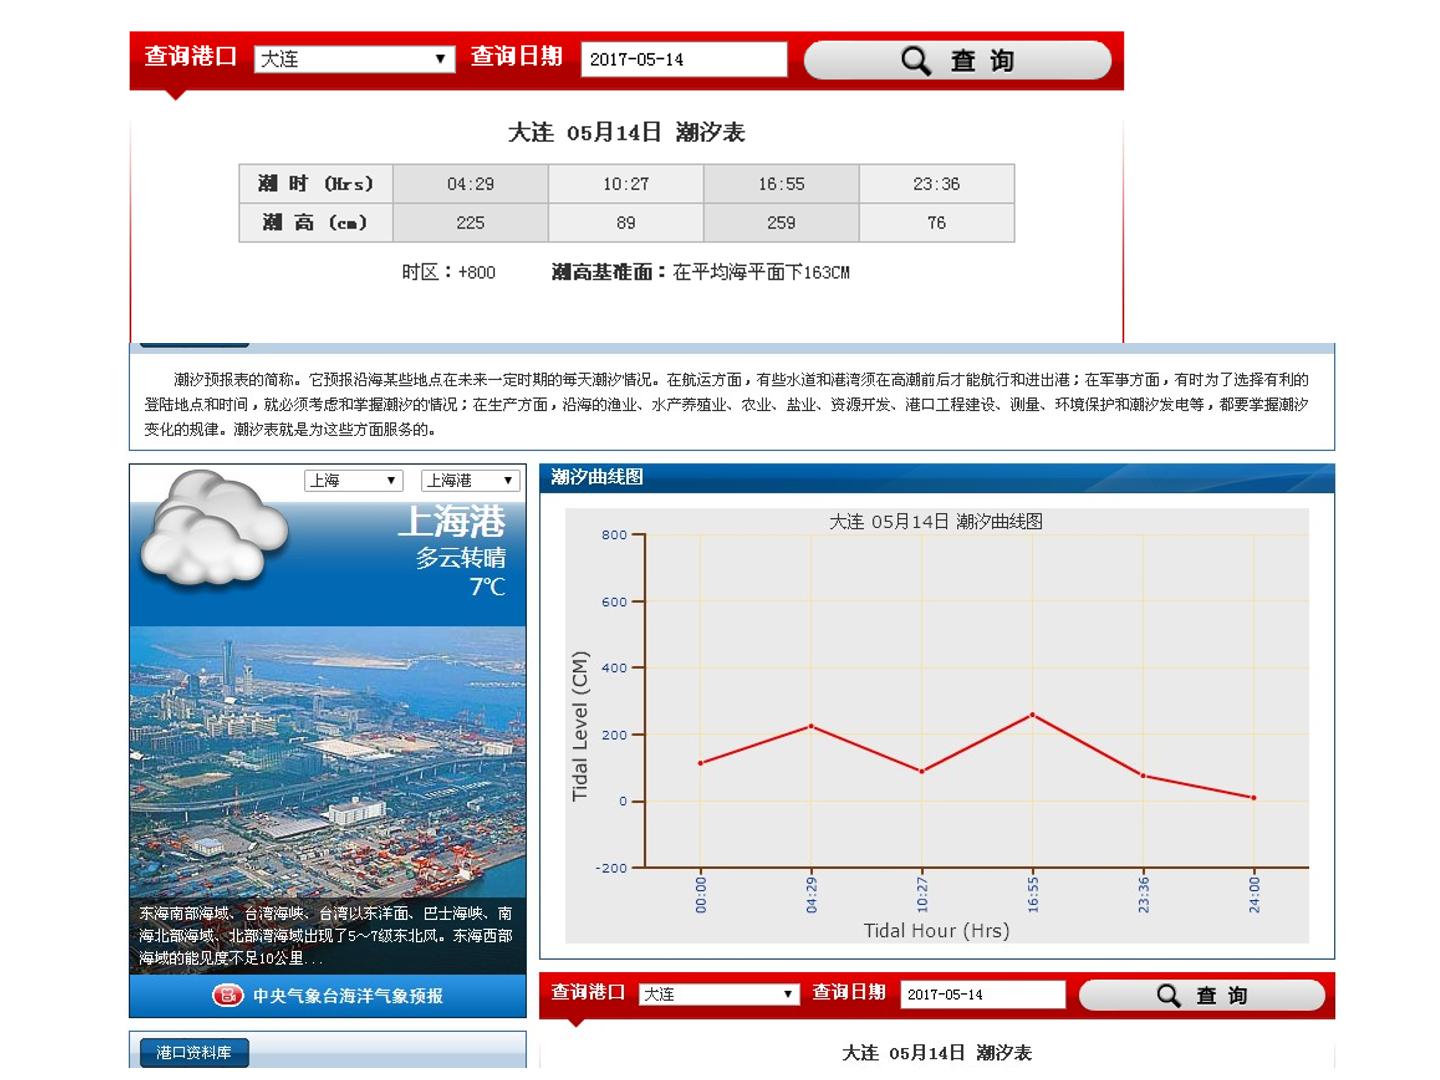
Task: Open the top 查询港口 port dropdown showing 大连
Action: pos(354,59)
